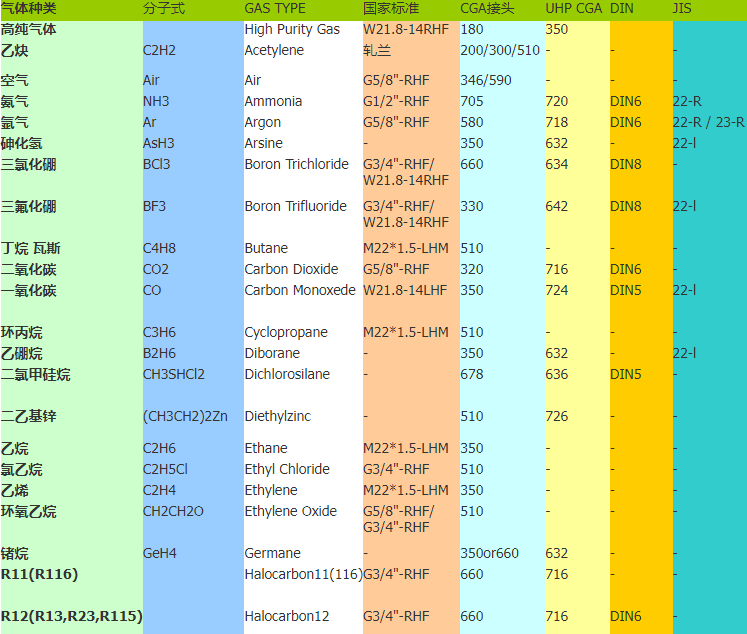747x634 pixels.
Task: Select the 'Carbon Dioxide' cell
Action: click(x=291, y=269)
